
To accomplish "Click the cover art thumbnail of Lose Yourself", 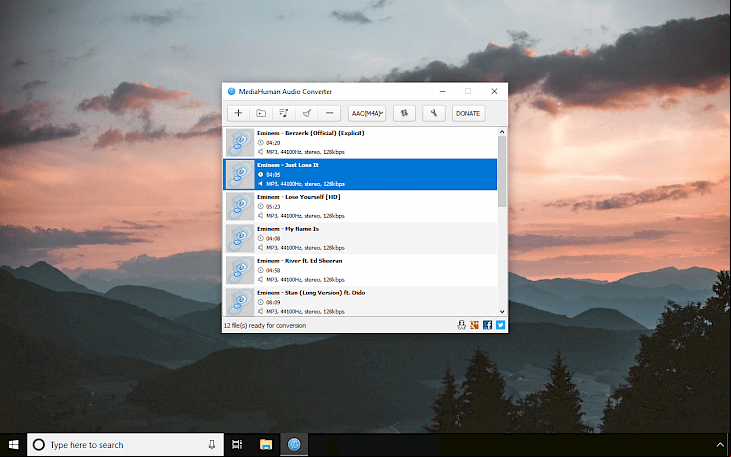I will (x=240, y=207).
